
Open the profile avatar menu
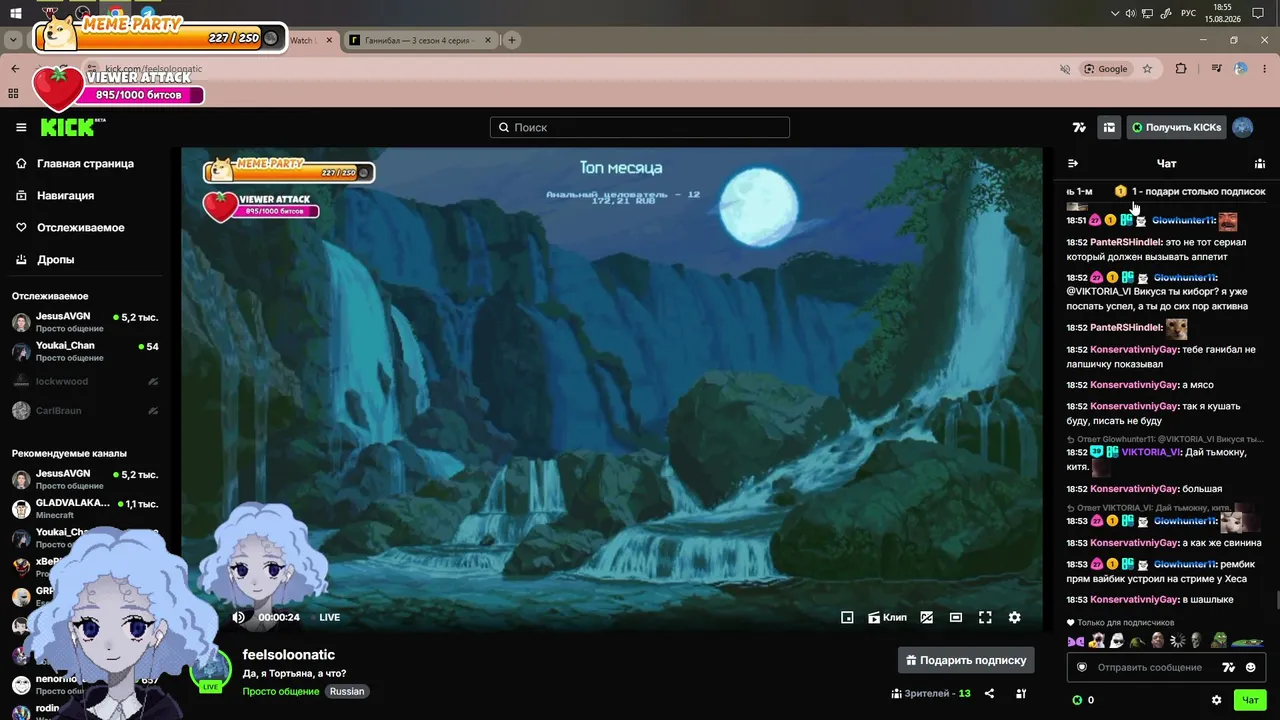tap(1243, 127)
